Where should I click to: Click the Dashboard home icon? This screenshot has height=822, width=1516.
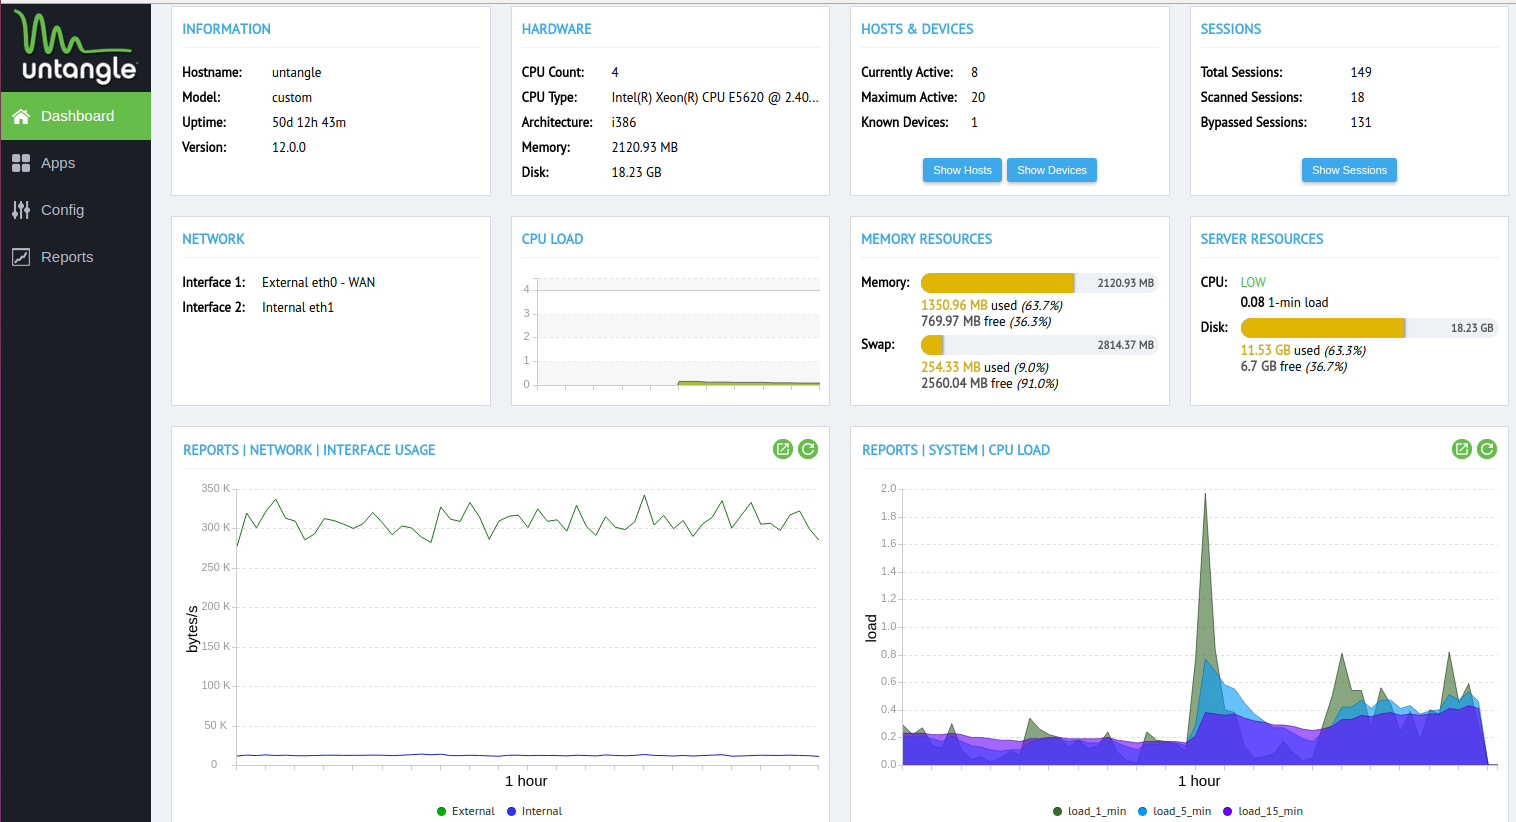click(21, 116)
